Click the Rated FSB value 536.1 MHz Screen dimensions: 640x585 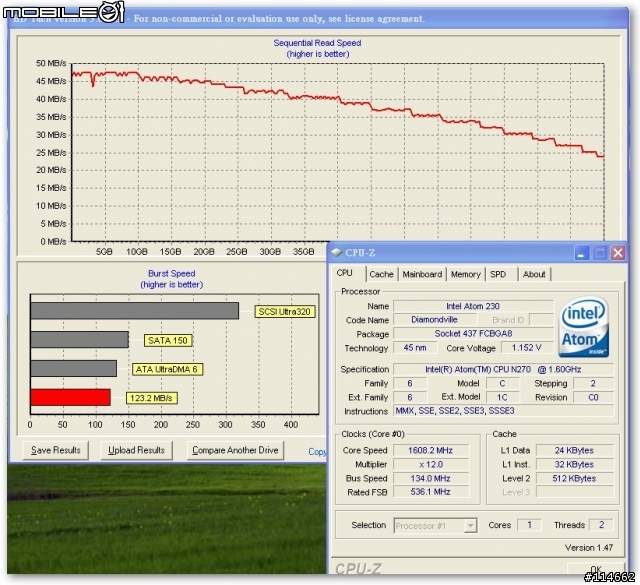[431, 492]
